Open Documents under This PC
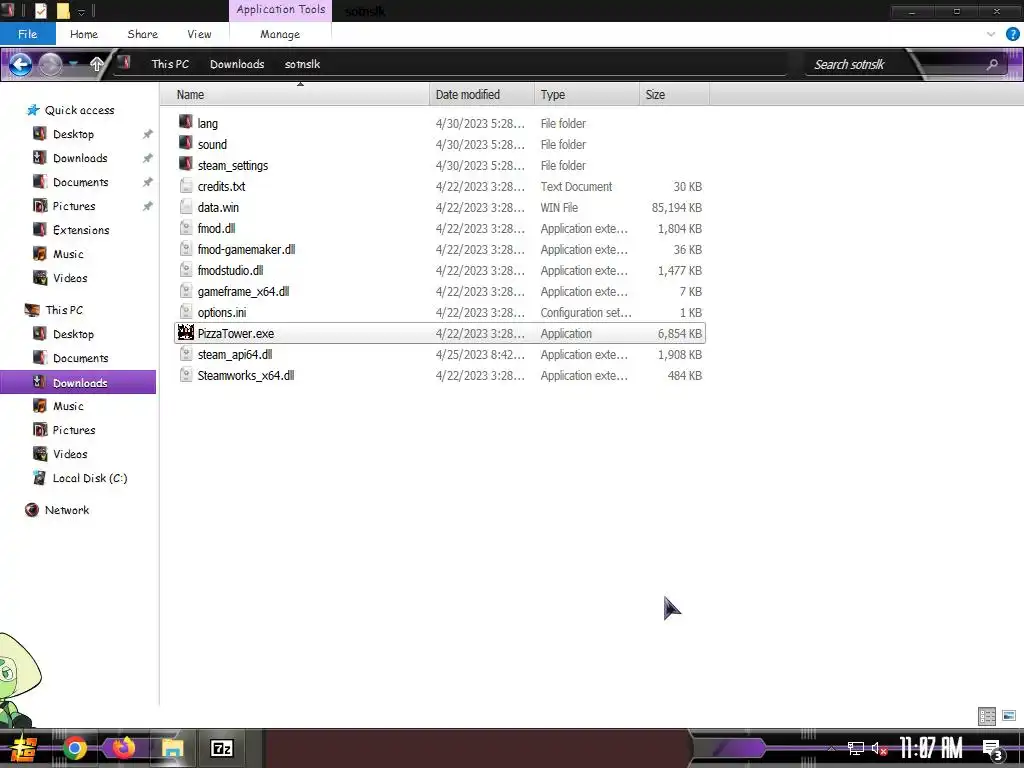 tap(80, 359)
